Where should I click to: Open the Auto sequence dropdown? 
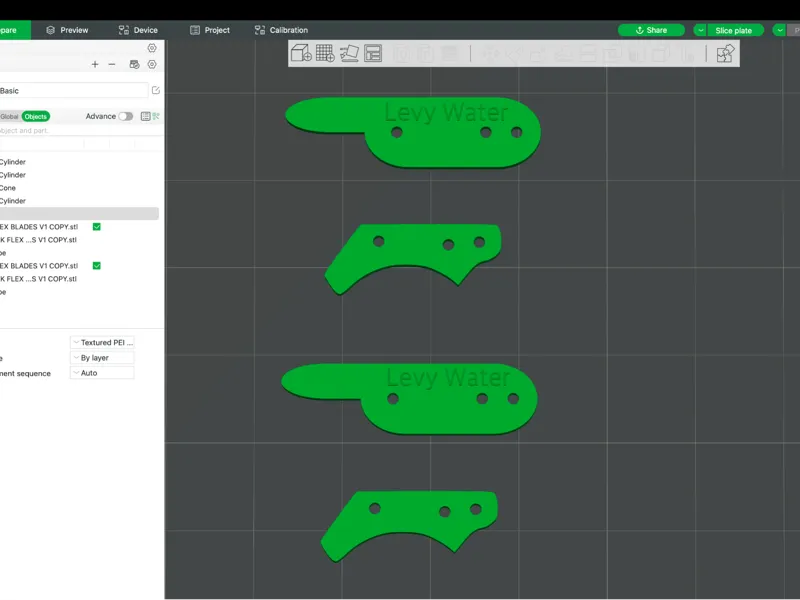point(102,373)
